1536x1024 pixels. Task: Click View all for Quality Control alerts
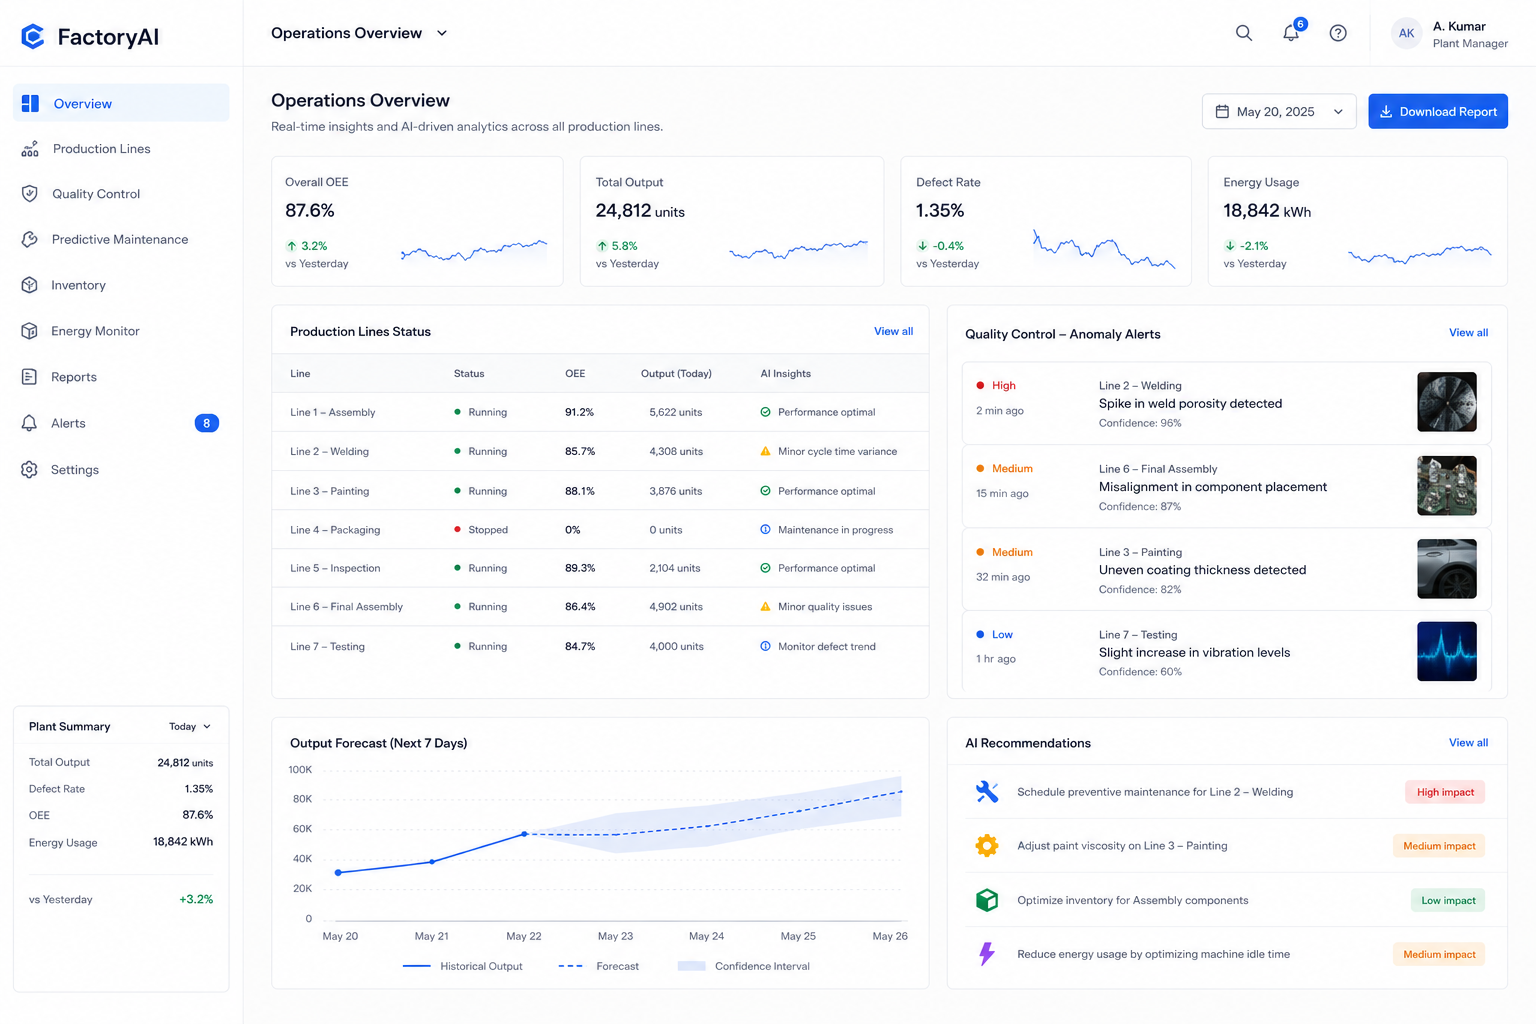tap(1468, 333)
